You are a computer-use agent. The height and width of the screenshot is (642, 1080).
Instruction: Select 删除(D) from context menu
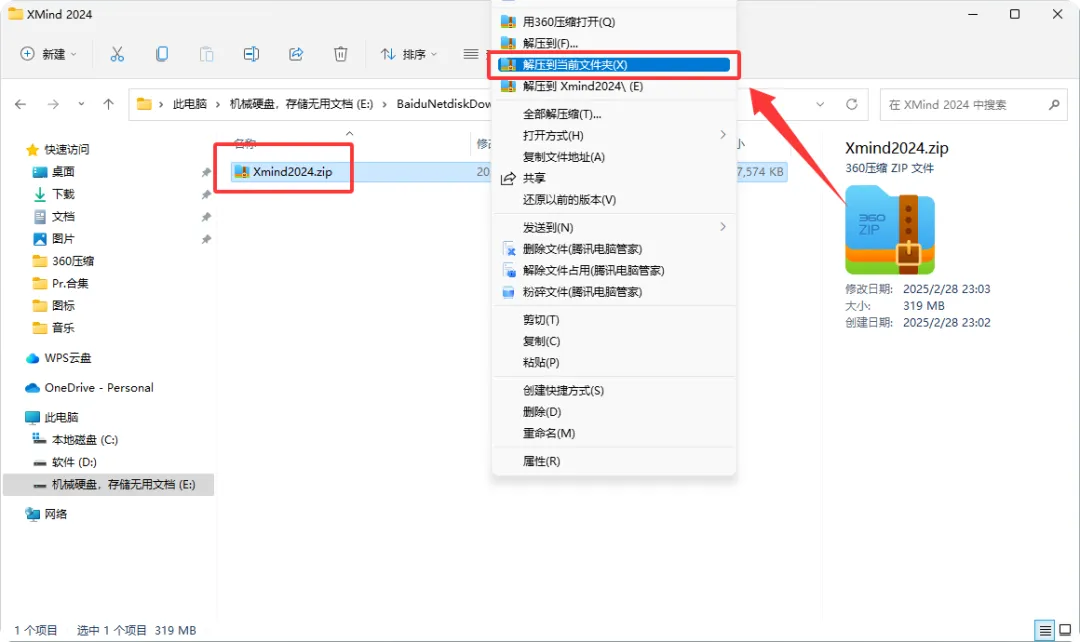tap(614, 411)
